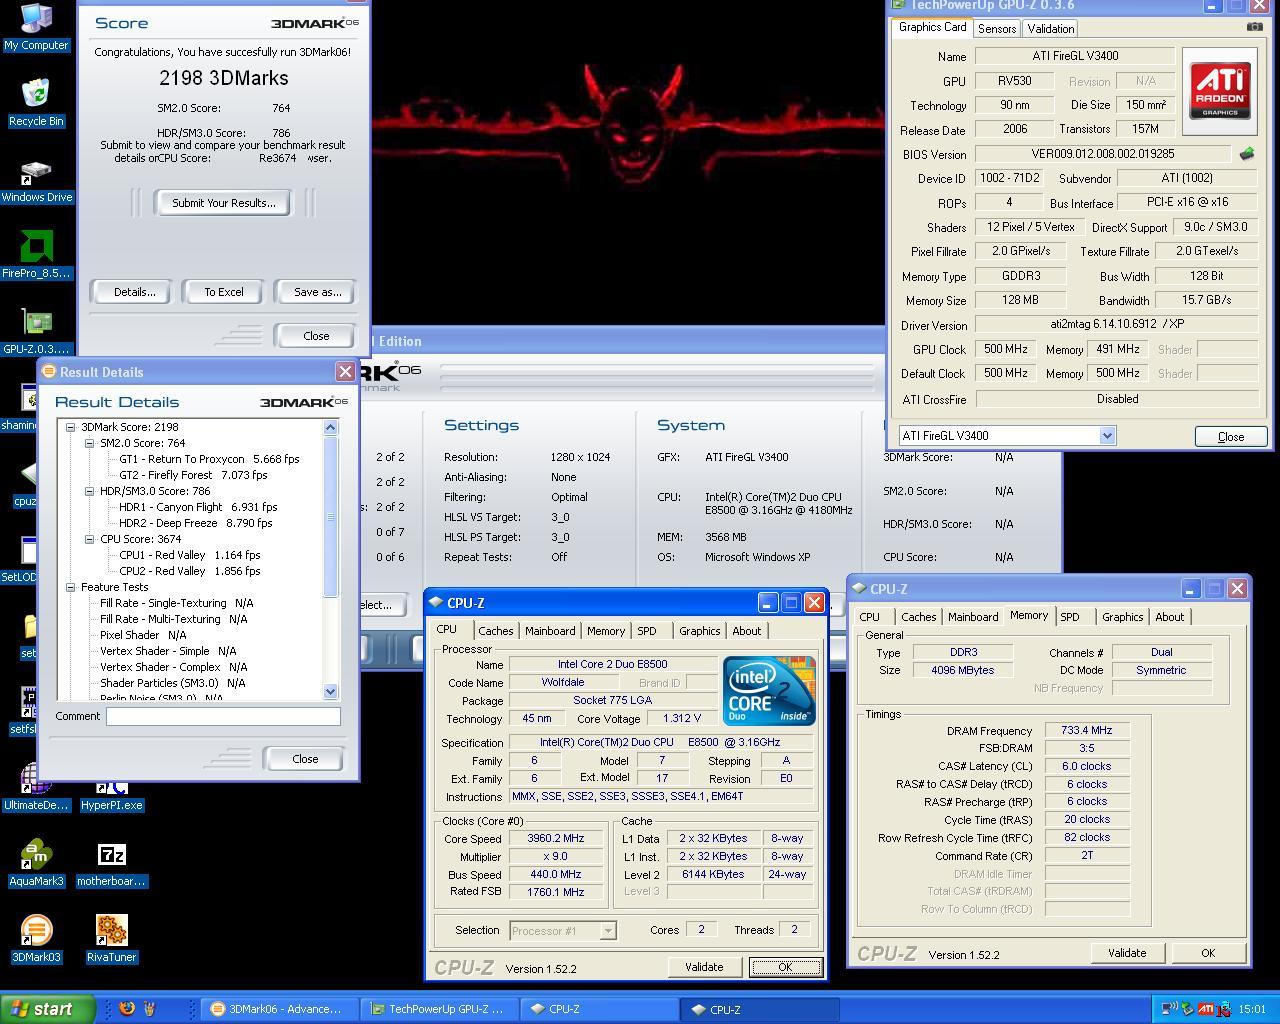
Task: Collapse the Feature Tests node
Action: pos(71,587)
